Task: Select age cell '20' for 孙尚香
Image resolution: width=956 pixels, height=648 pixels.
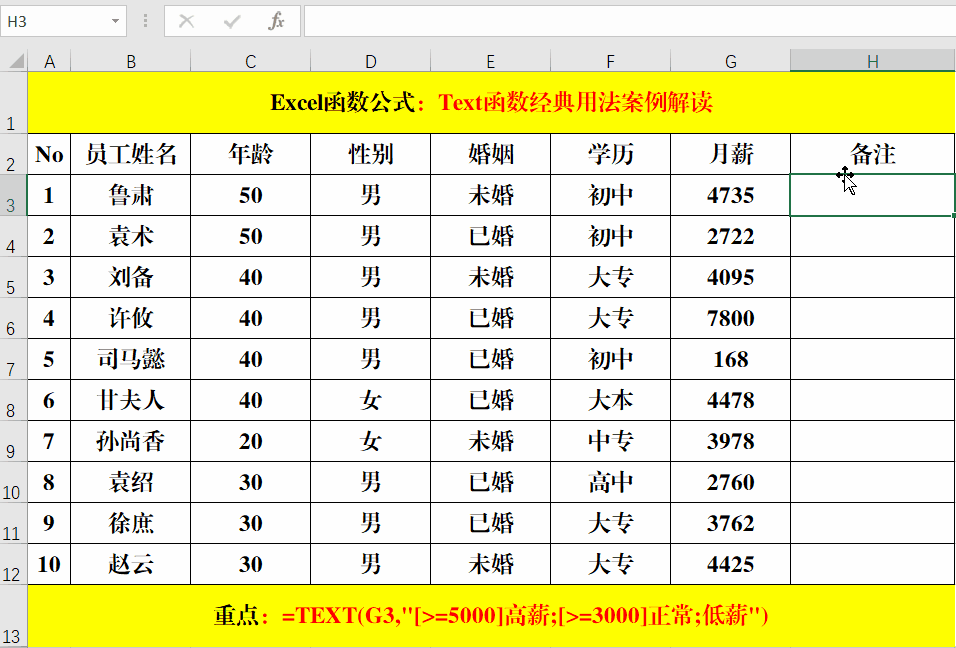Action: click(251, 441)
